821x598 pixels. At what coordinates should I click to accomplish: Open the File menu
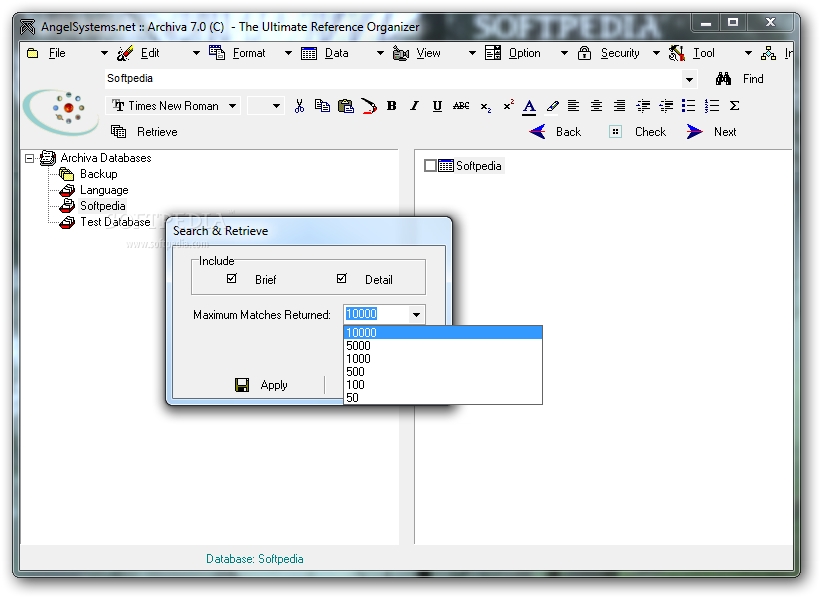57,53
